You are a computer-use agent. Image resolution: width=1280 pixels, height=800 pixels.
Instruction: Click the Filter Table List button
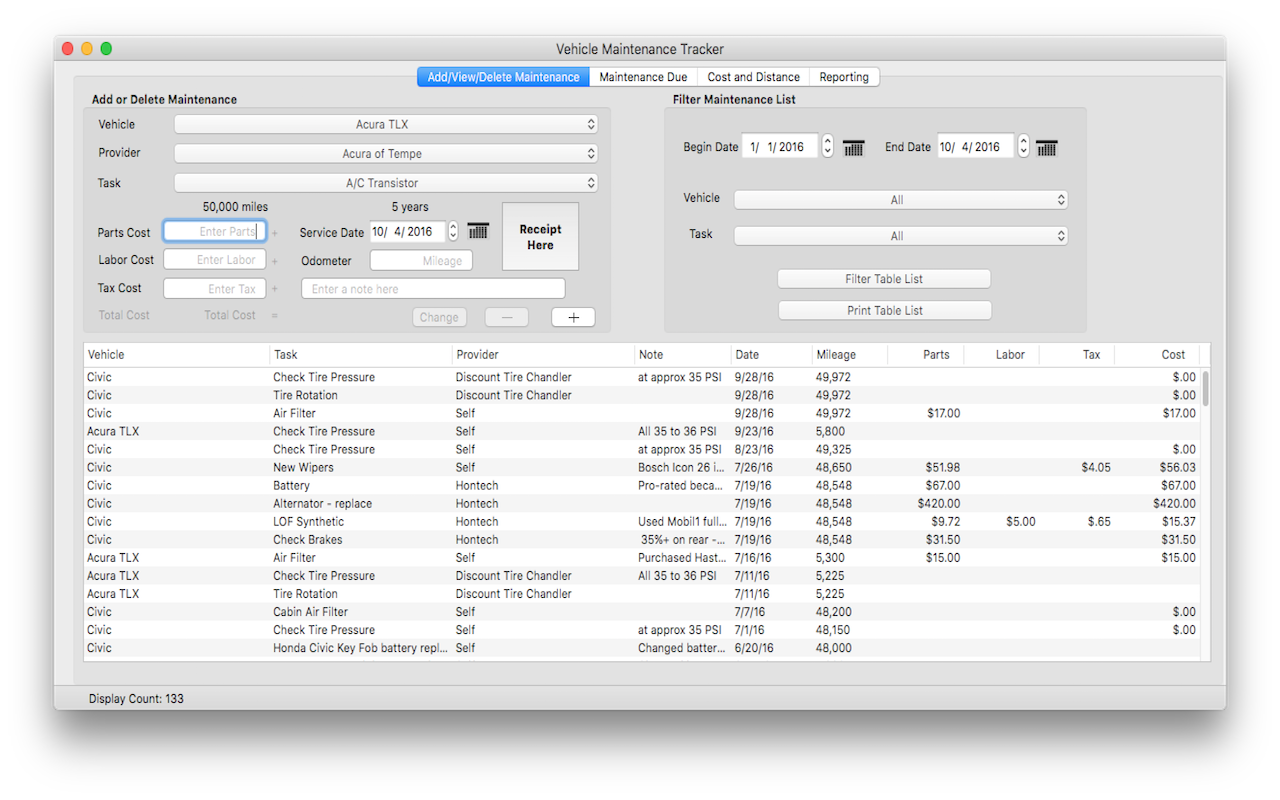point(884,278)
